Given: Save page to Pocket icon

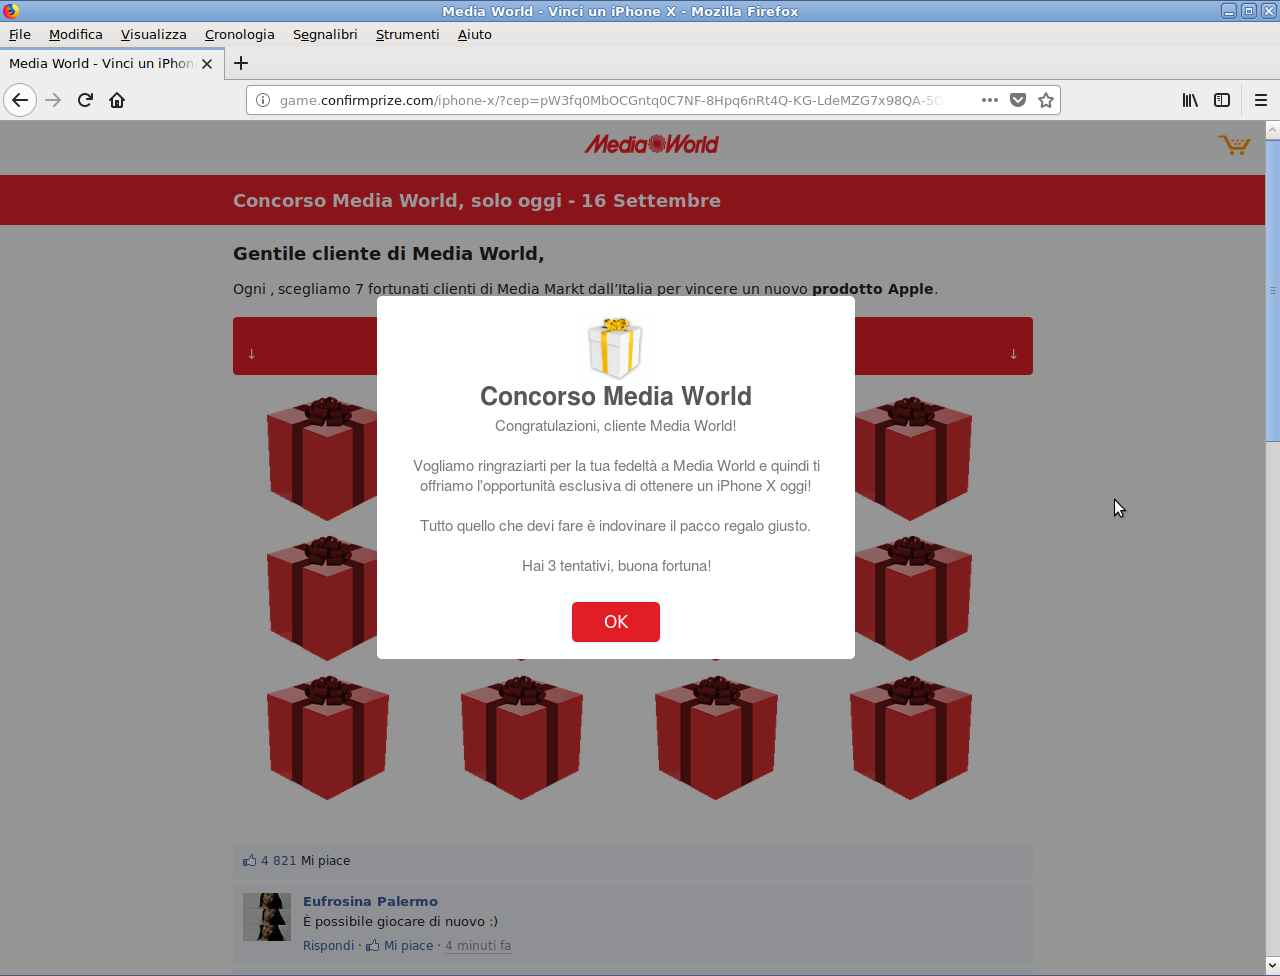Looking at the screenshot, I should coord(1018,100).
